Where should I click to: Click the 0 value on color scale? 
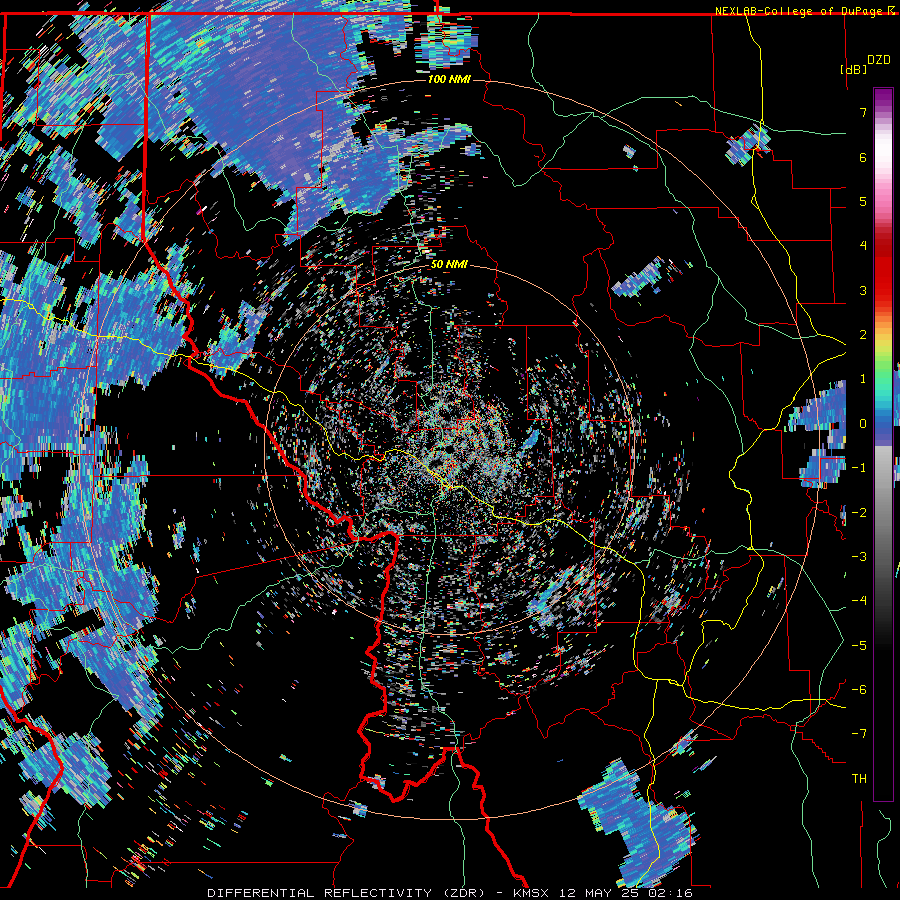(x=863, y=424)
